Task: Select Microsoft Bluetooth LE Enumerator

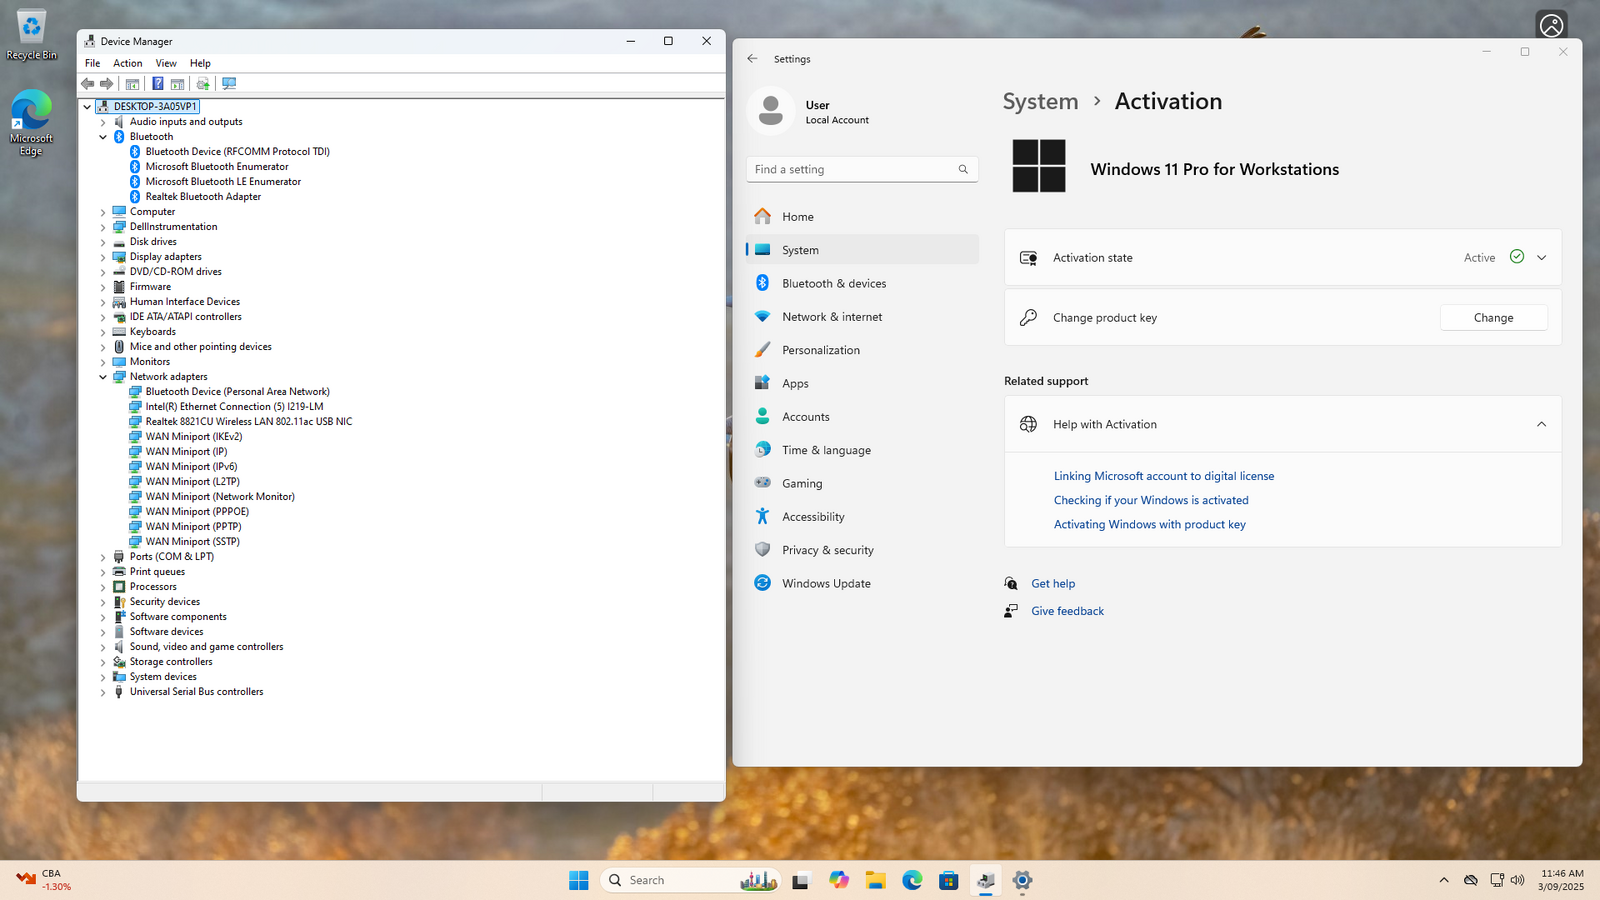Action: click(x=223, y=182)
